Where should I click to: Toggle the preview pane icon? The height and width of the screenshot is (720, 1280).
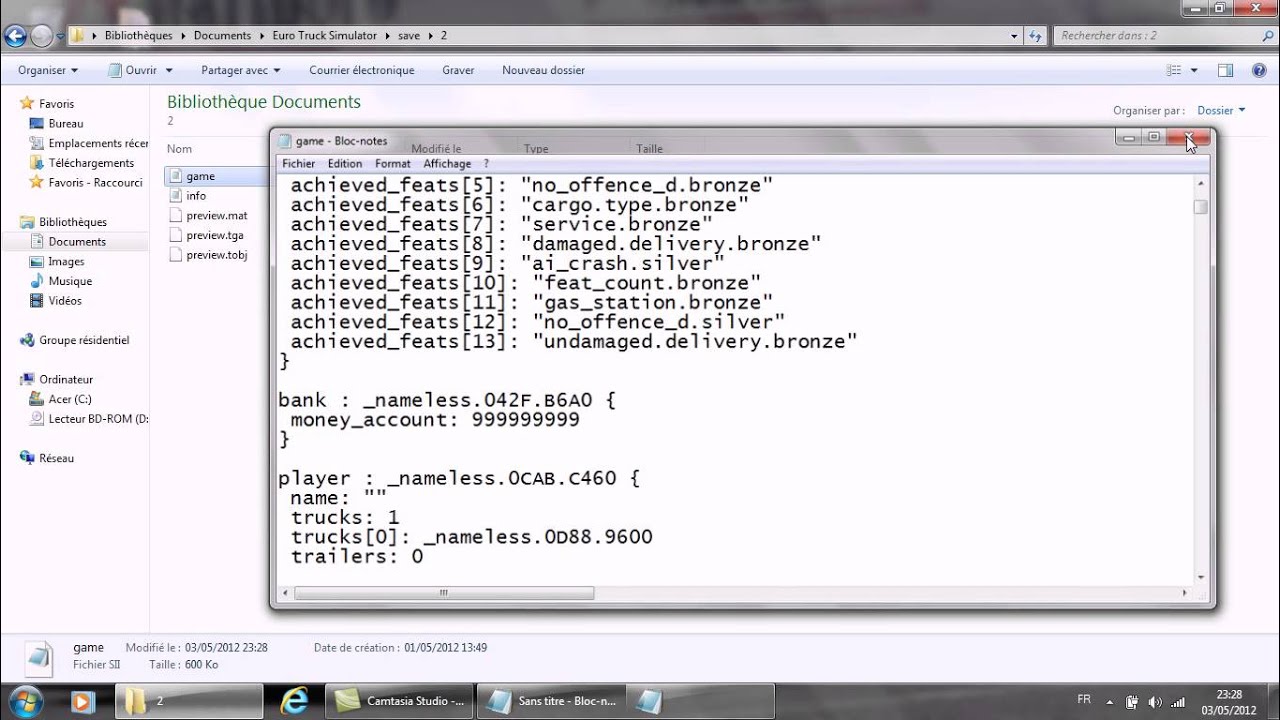click(x=1226, y=70)
